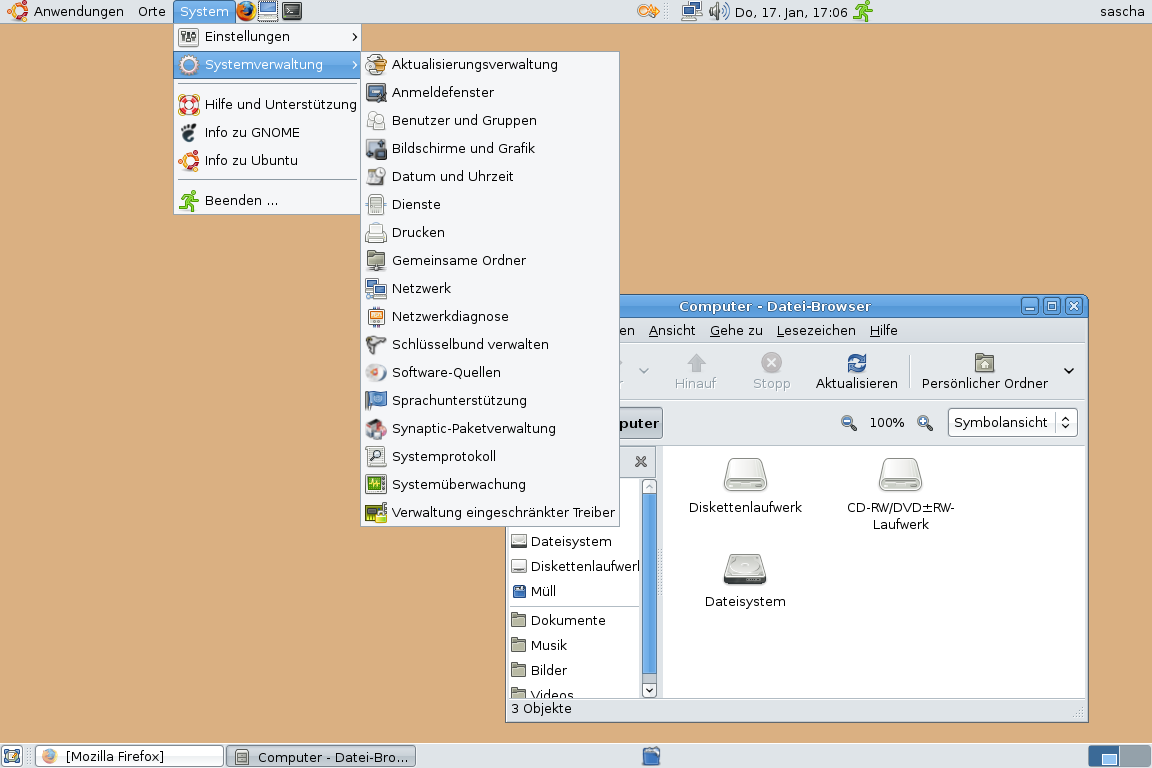Viewport: 1152px width, 768px height.
Task: Switch to Mozilla Firefox taskbar window
Action: pyautogui.click(x=130, y=757)
